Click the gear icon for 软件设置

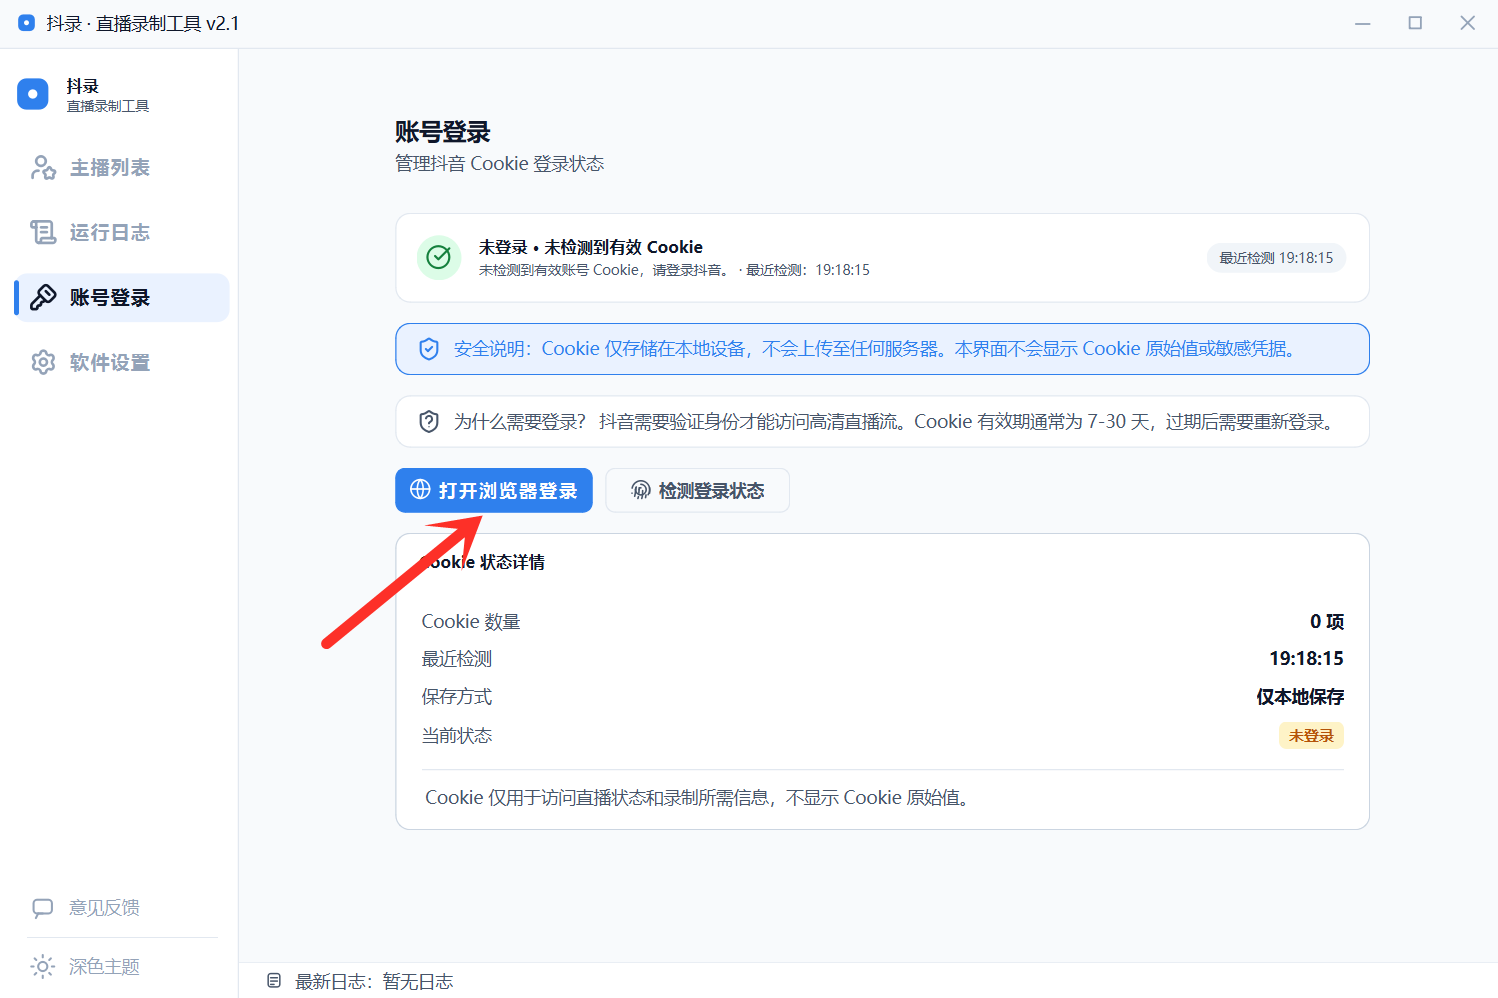click(43, 363)
